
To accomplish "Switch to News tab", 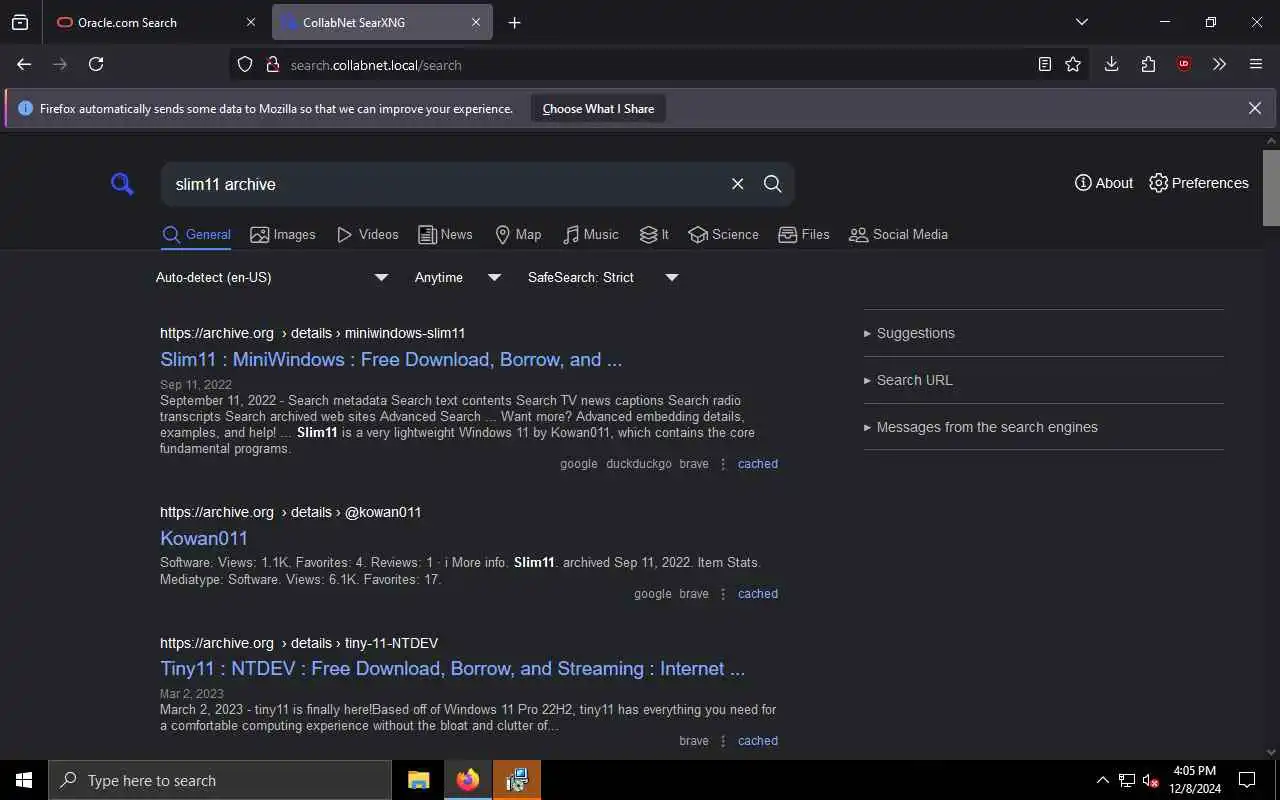I will tap(445, 234).
